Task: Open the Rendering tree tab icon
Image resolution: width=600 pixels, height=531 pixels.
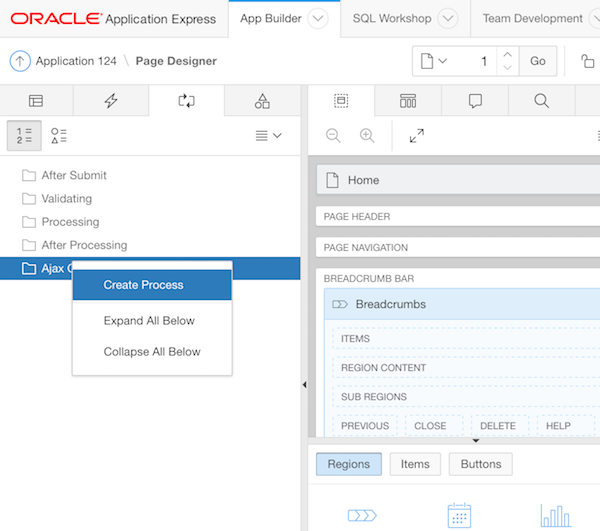Action: tap(36, 101)
